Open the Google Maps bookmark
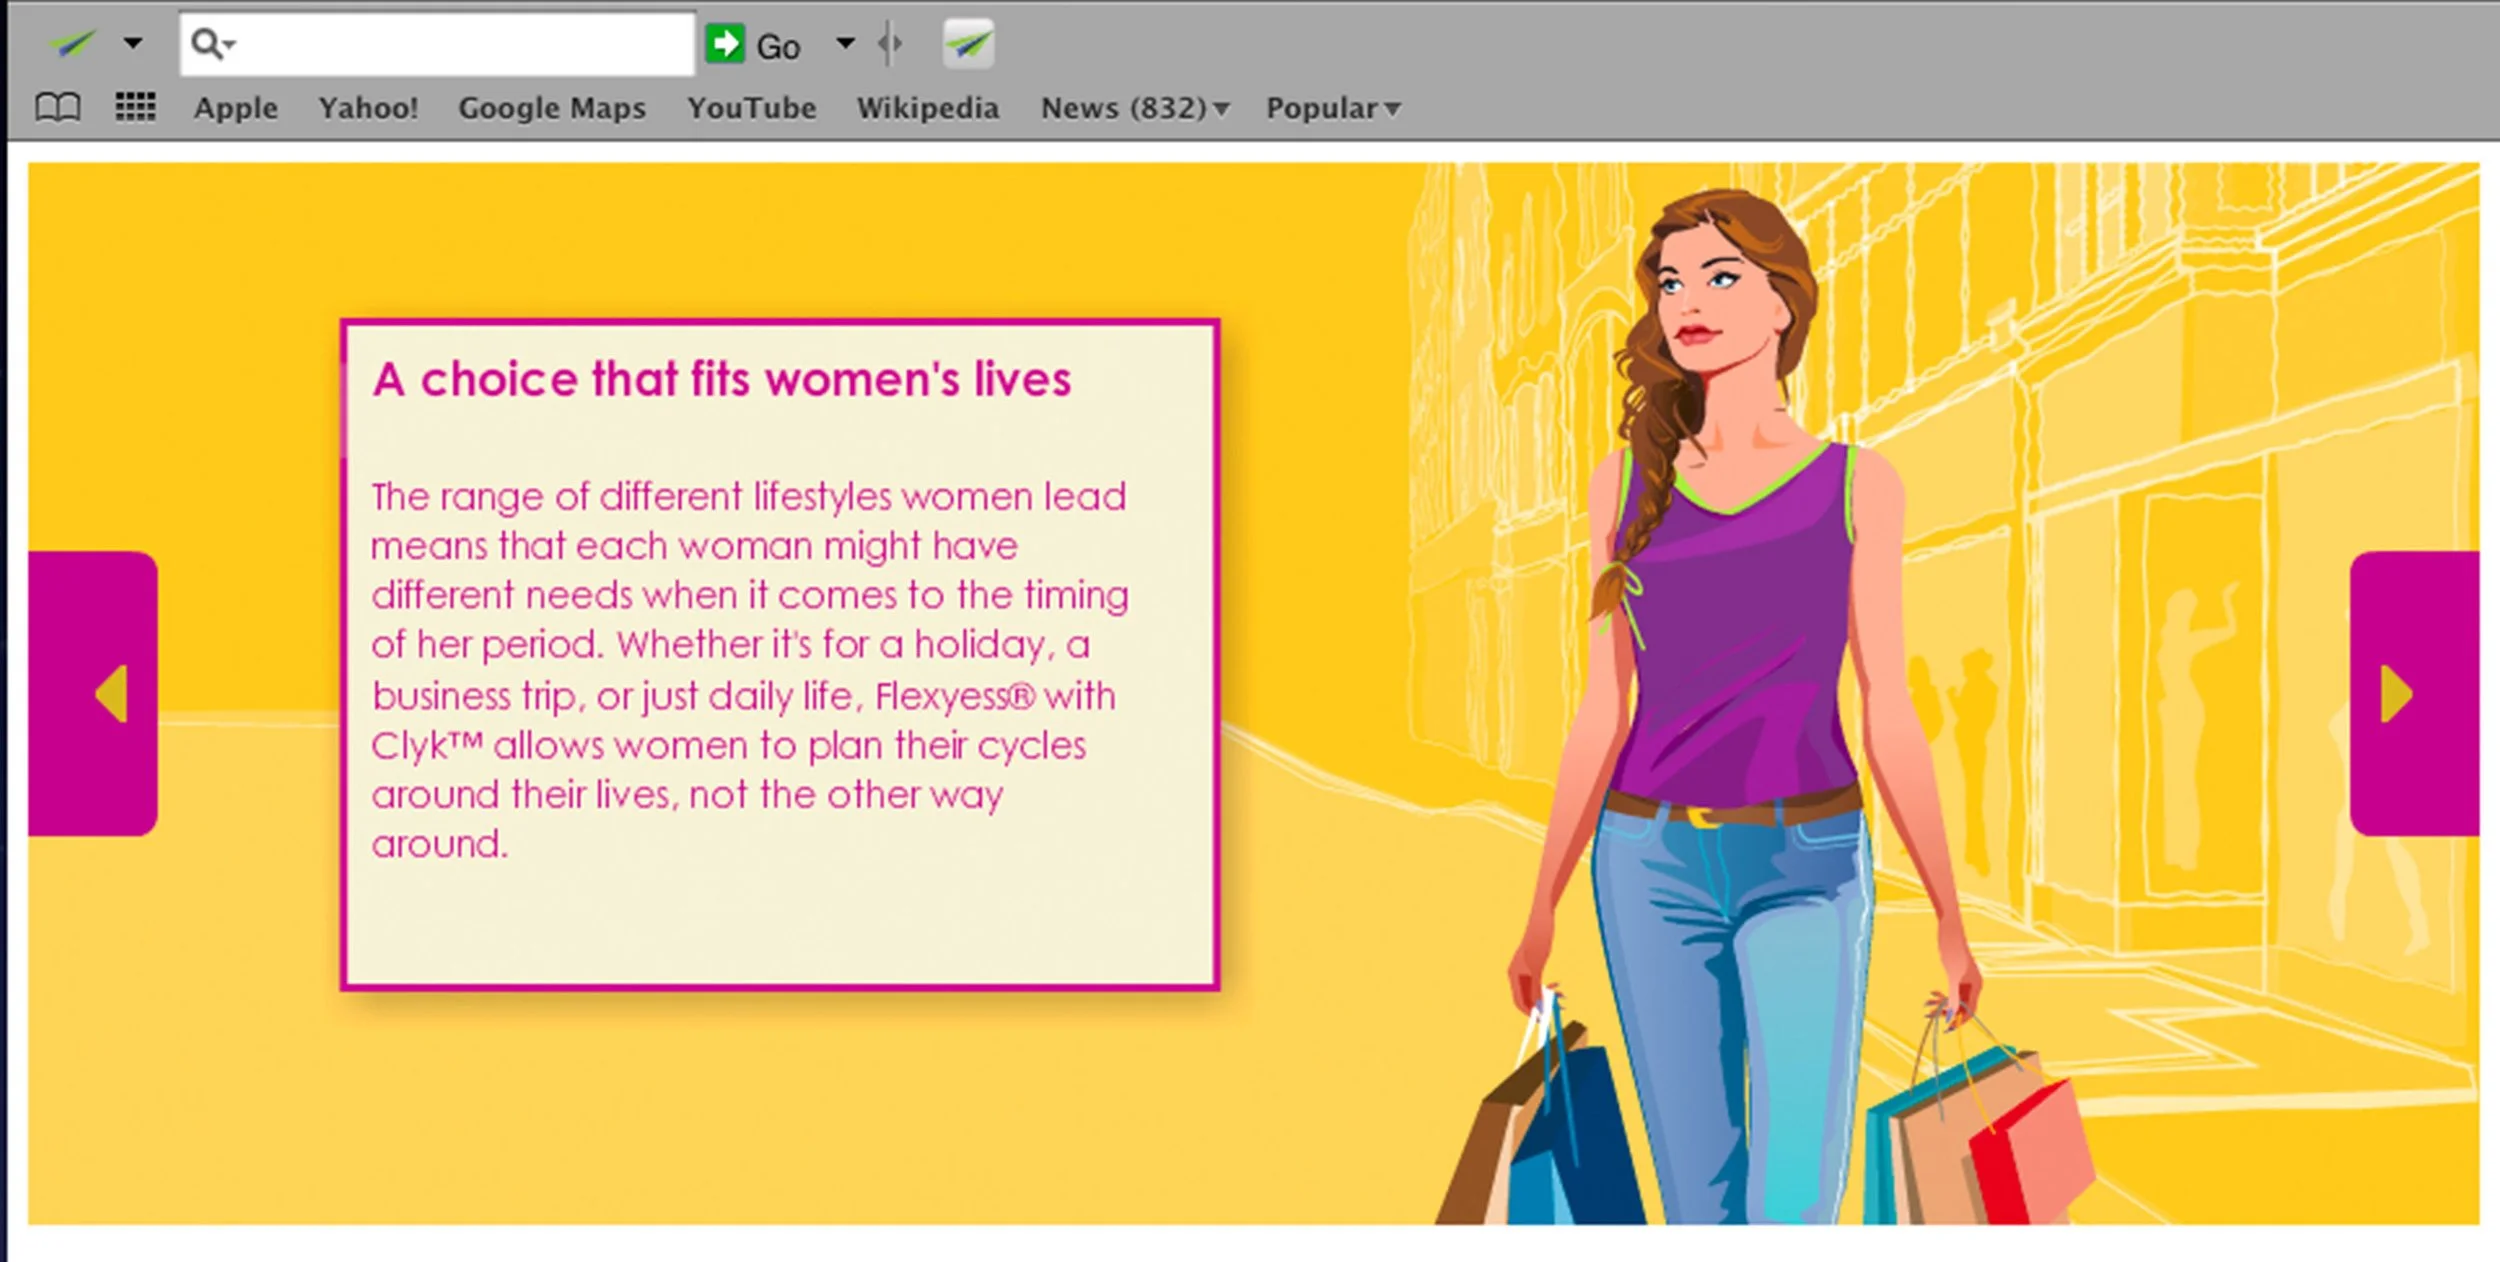The image size is (2500, 1262). tap(552, 108)
